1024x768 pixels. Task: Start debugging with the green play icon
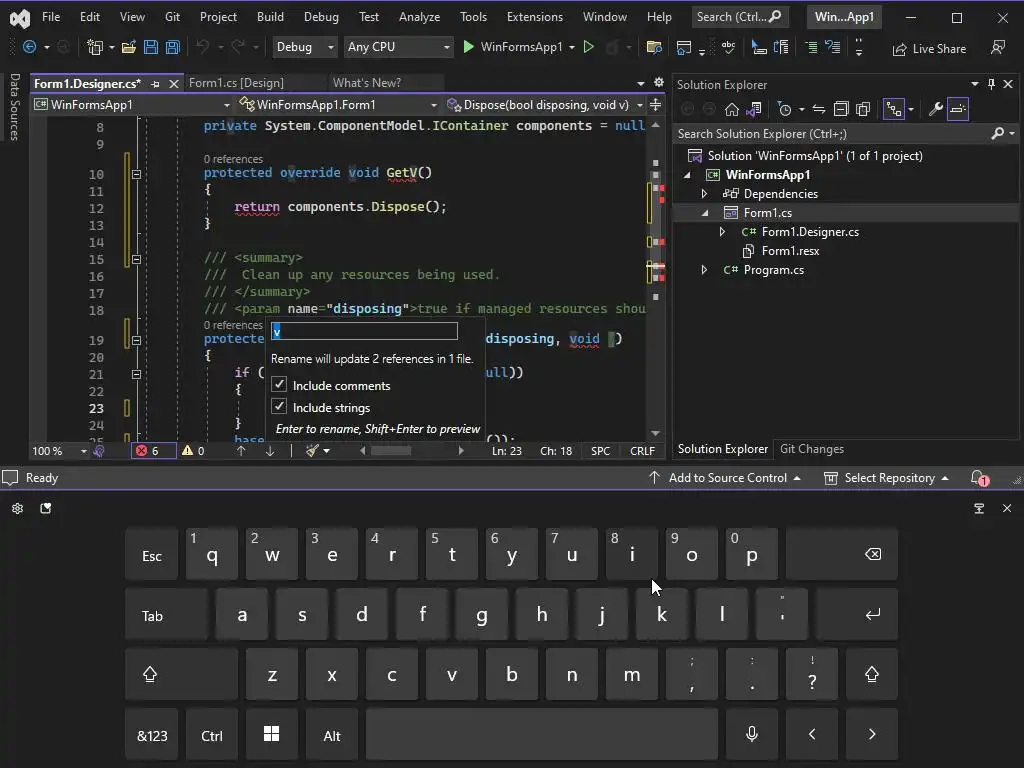(468, 47)
